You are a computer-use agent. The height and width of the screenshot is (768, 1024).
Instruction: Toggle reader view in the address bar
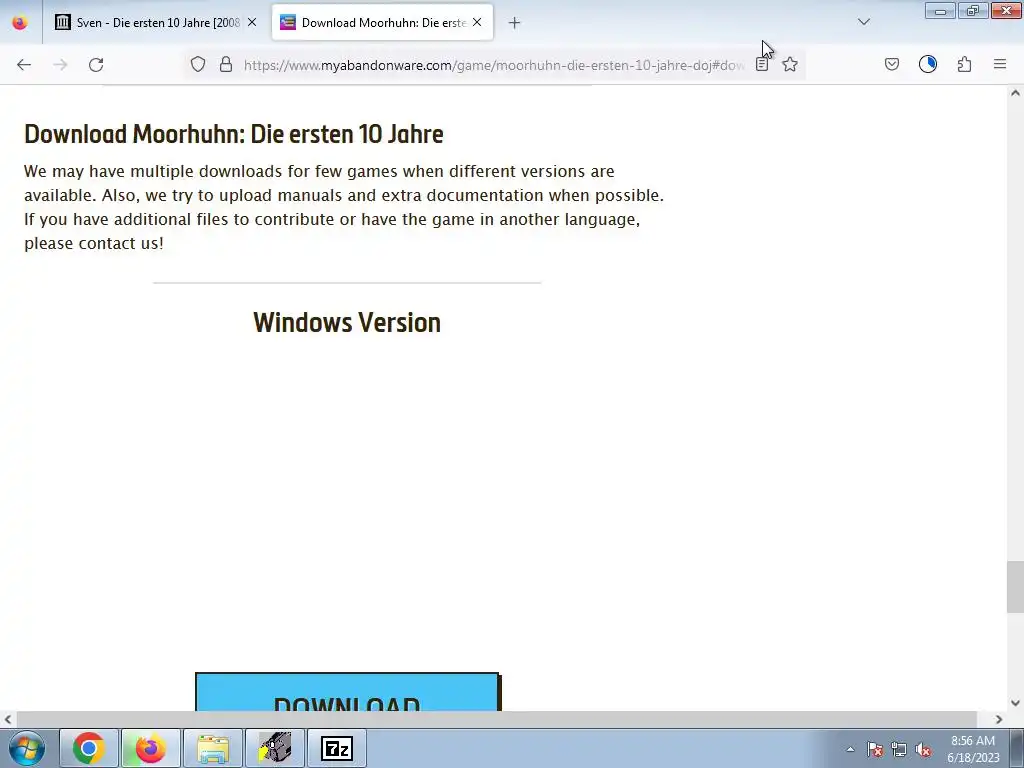click(761, 64)
